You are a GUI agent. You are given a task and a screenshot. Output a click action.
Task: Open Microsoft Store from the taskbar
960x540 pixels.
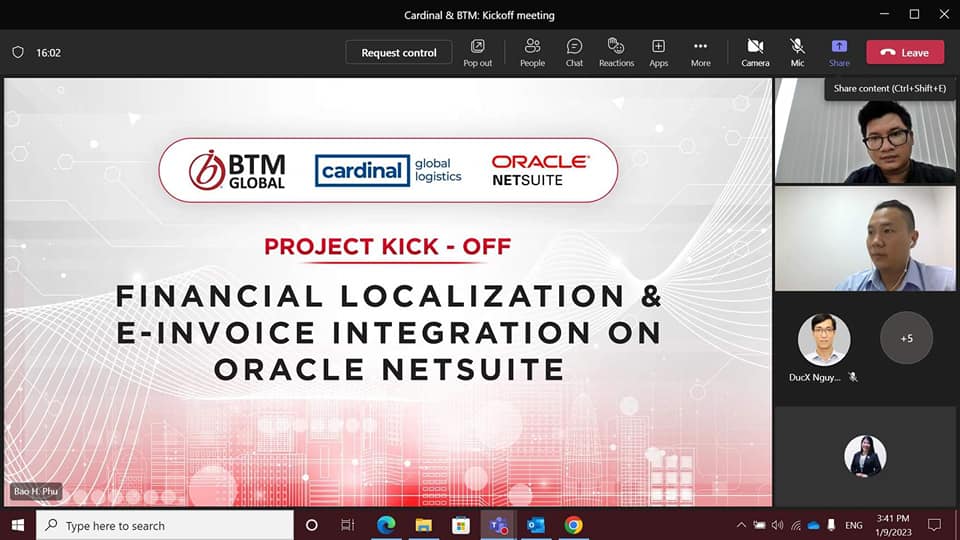(460, 525)
